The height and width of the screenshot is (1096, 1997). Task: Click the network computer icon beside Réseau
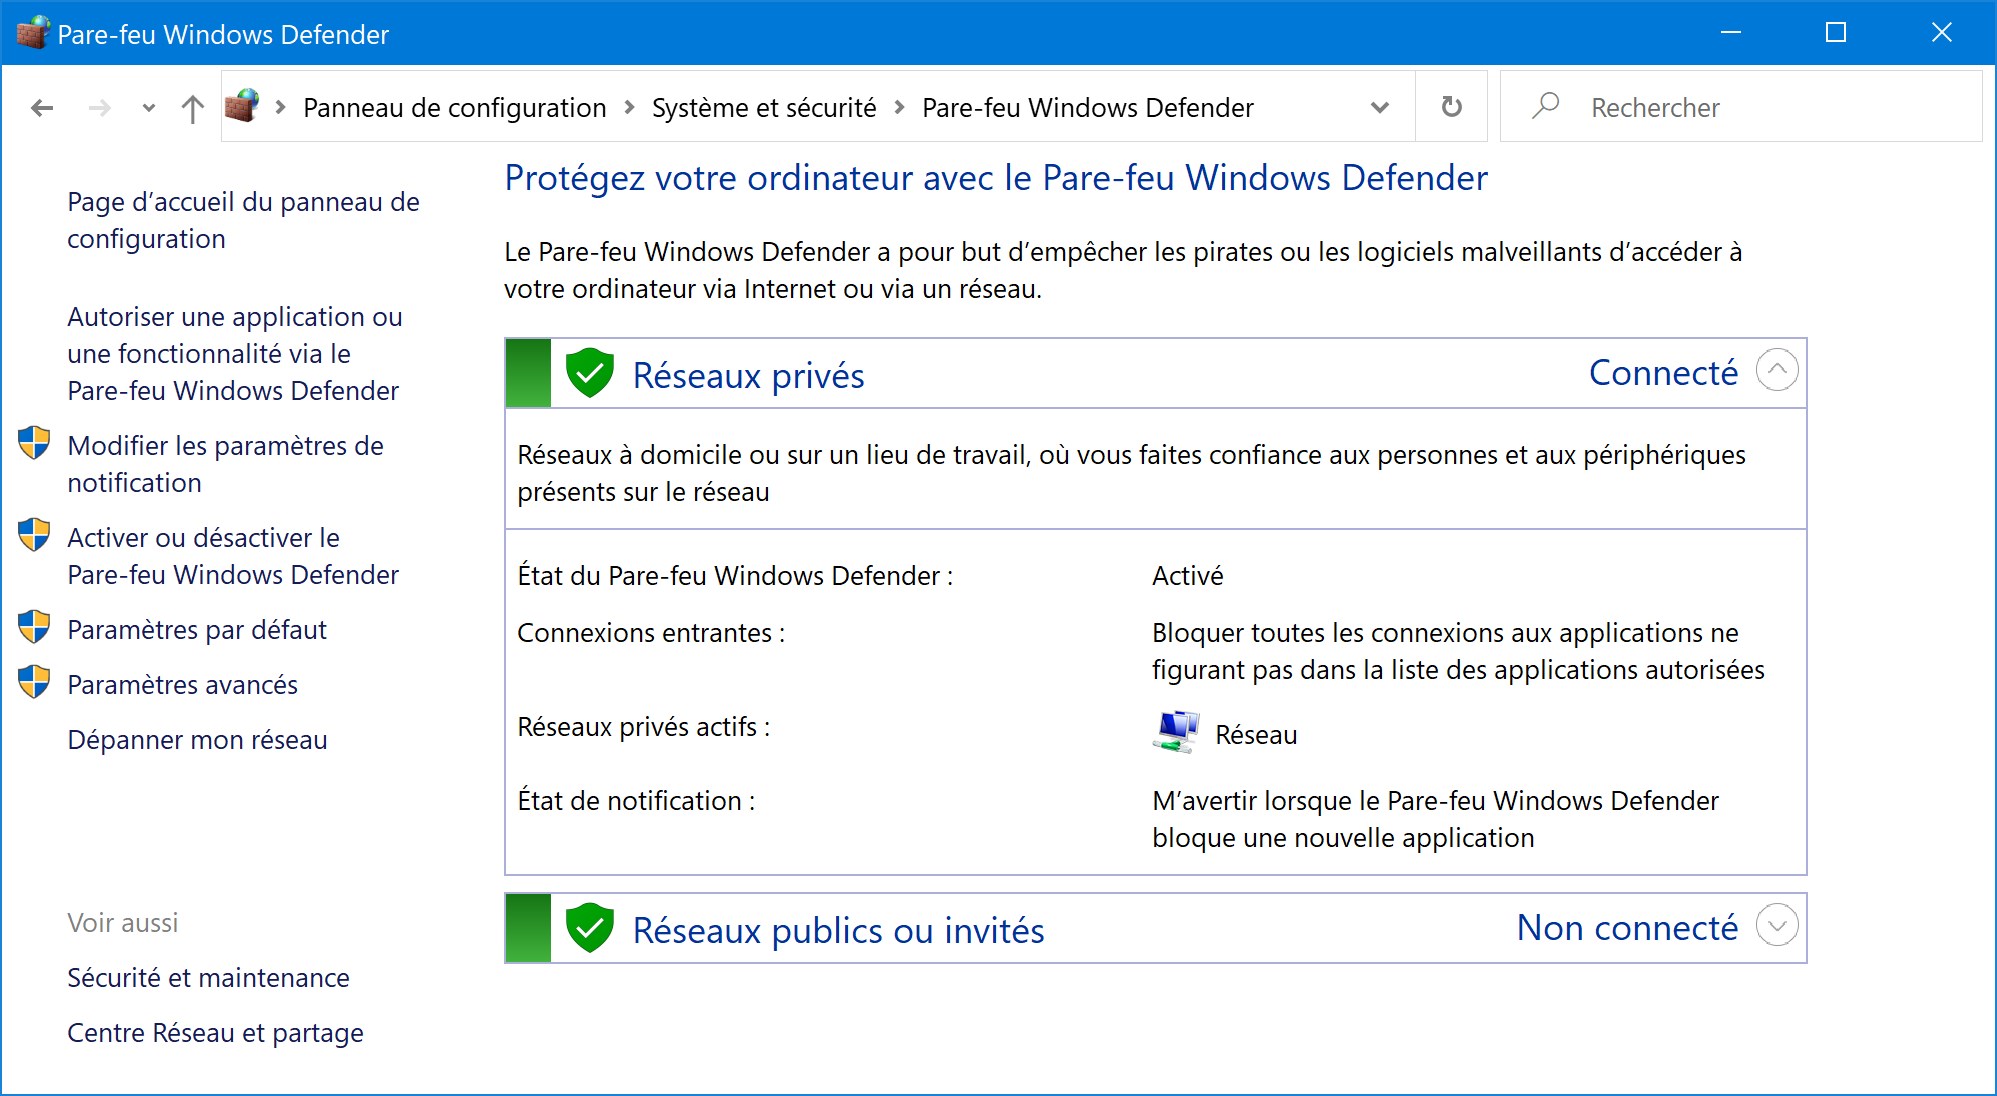tap(1176, 731)
